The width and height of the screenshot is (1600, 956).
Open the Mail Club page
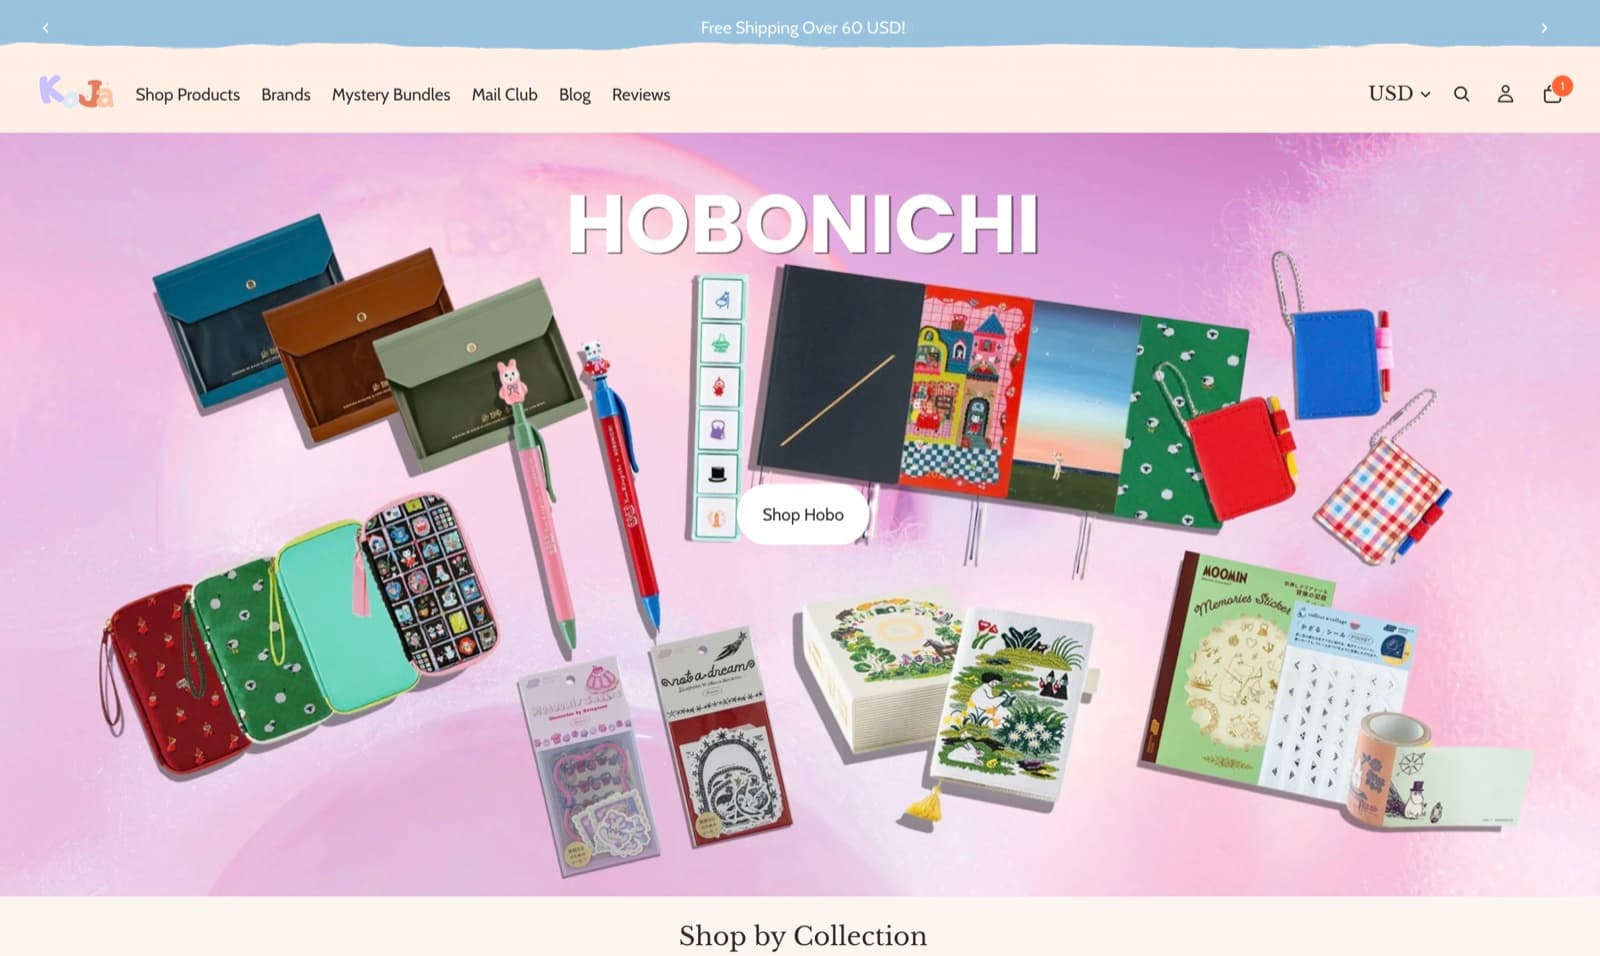pos(505,94)
